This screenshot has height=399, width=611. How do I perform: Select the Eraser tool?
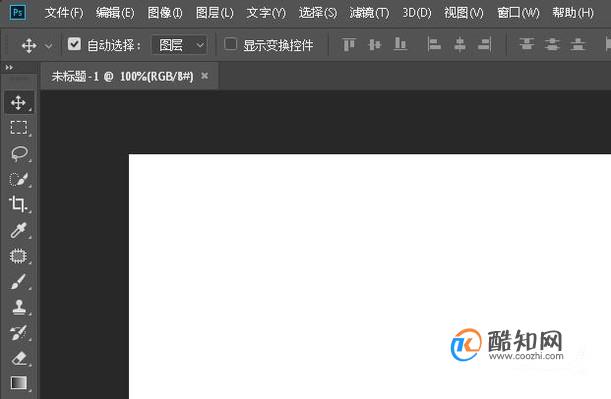pyautogui.click(x=19, y=358)
